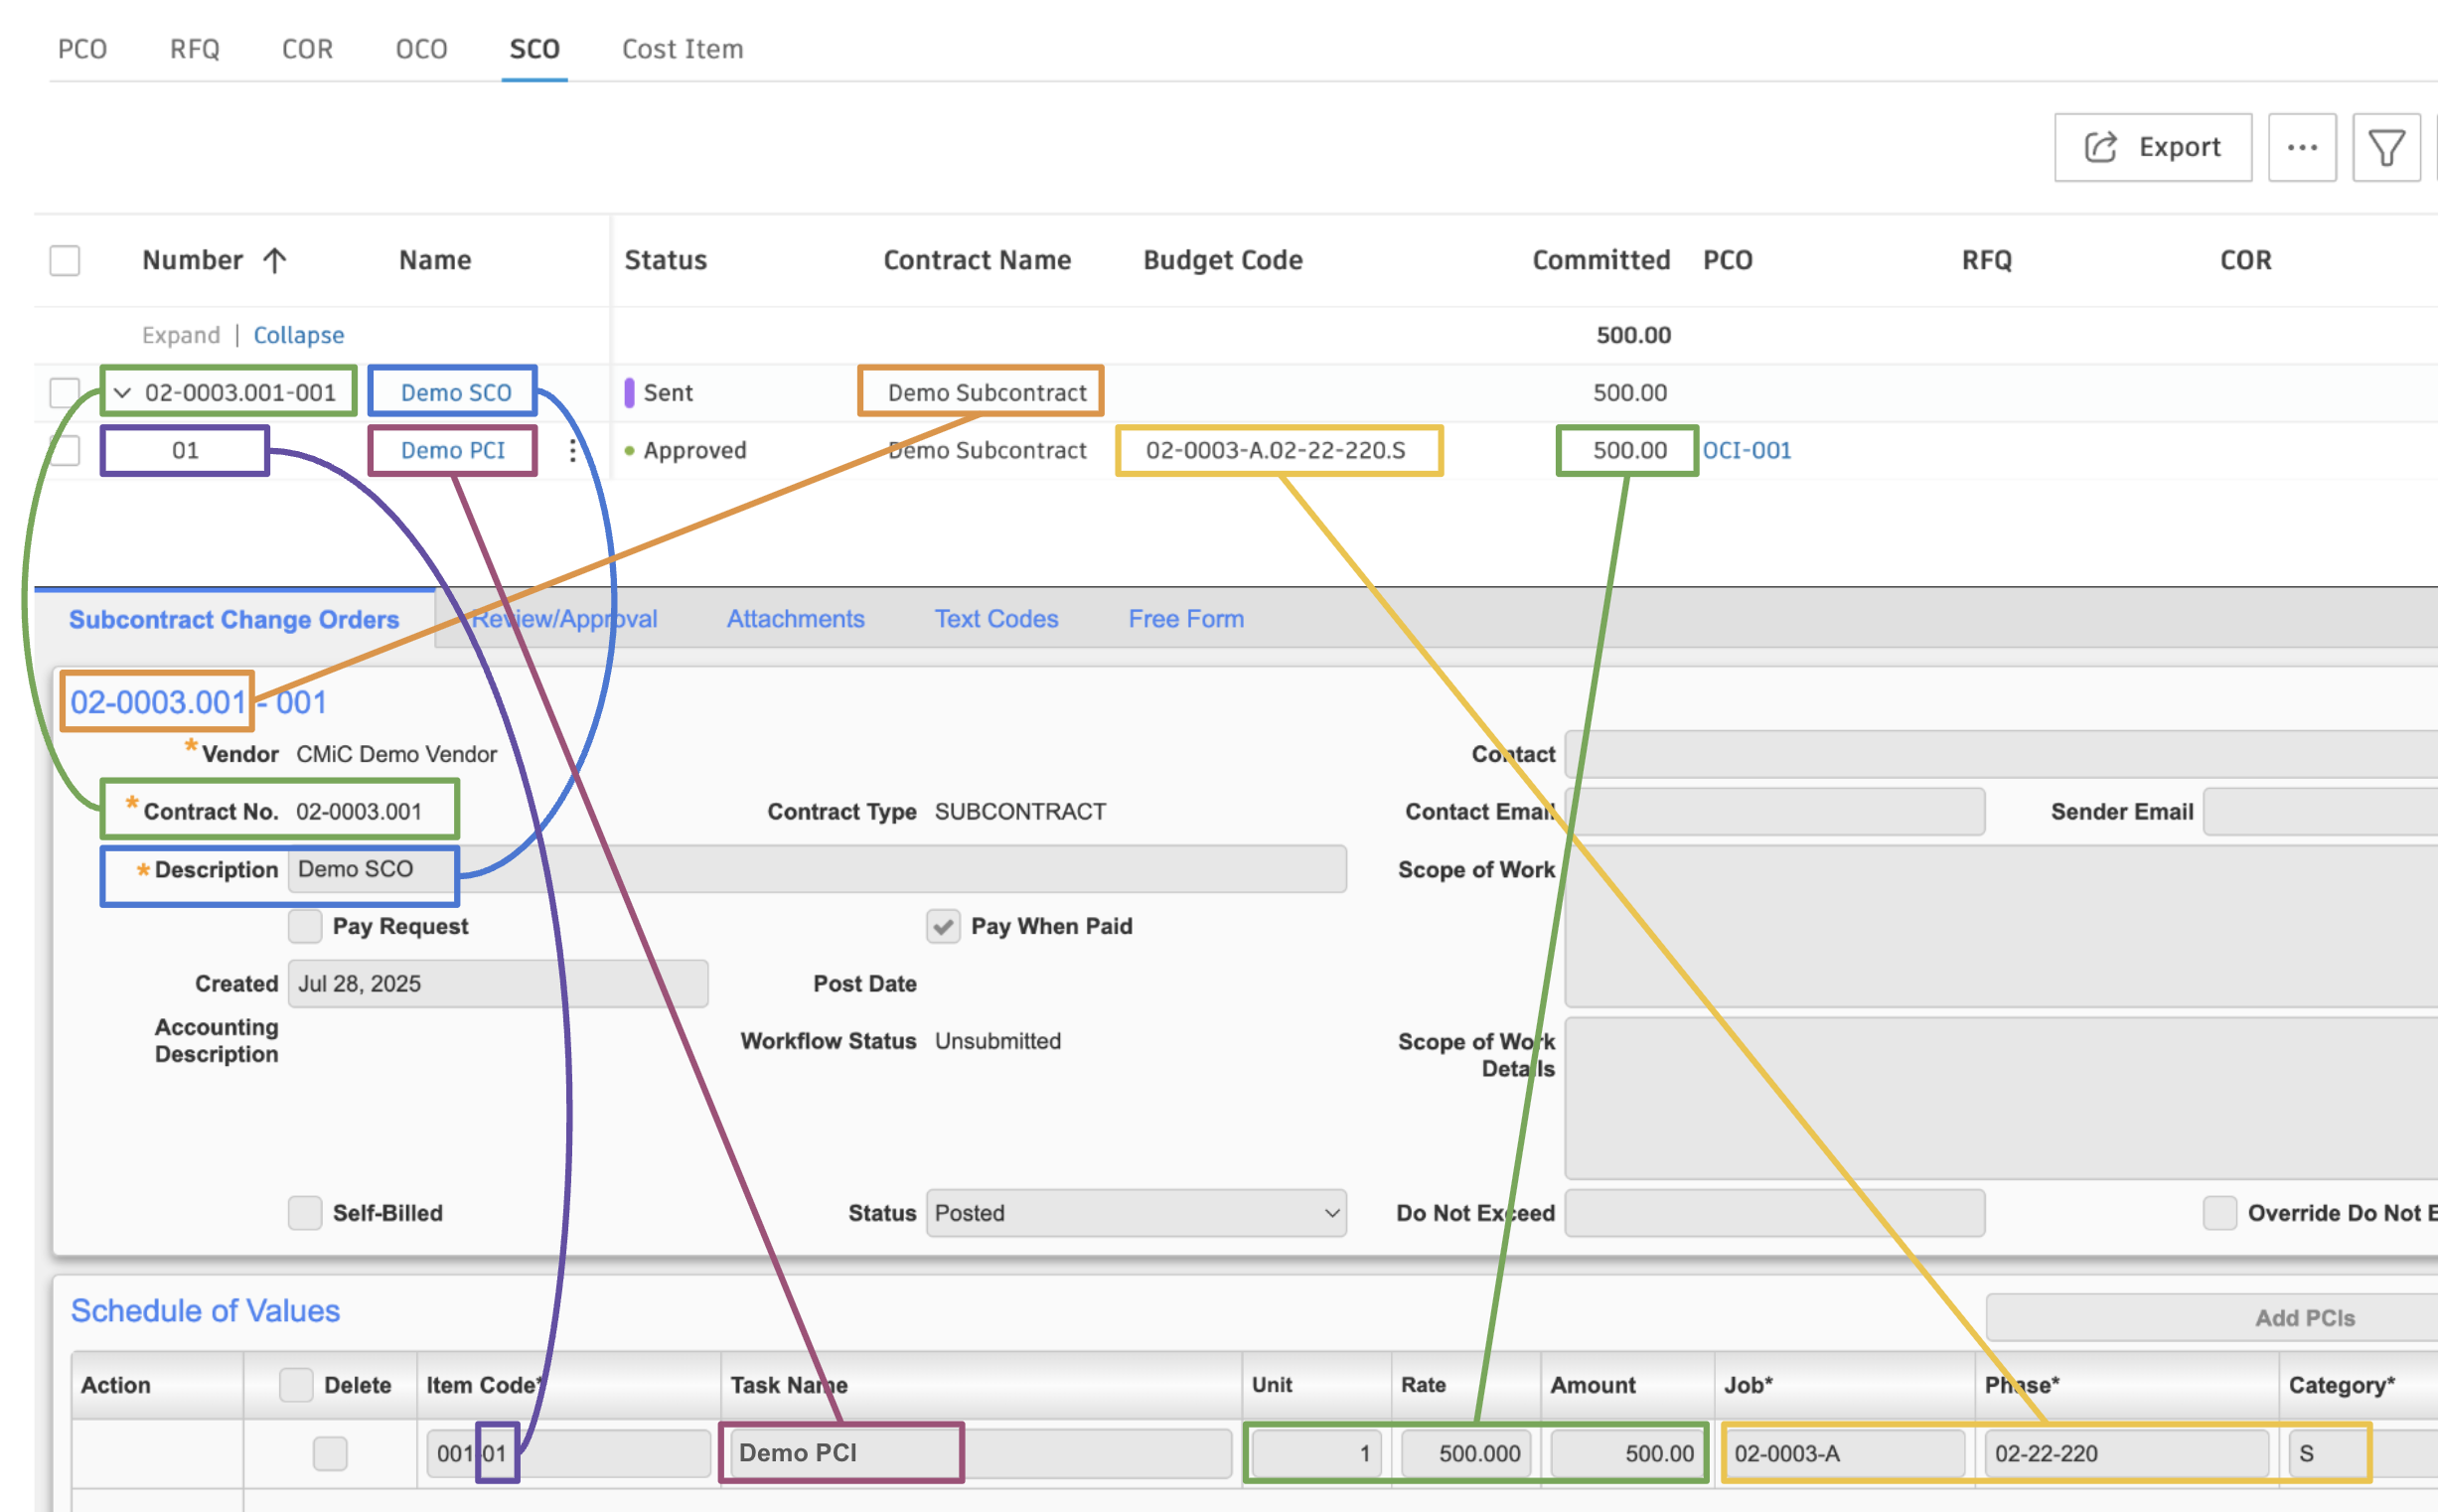
Task: Click the Committed column header
Action: click(1601, 260)
